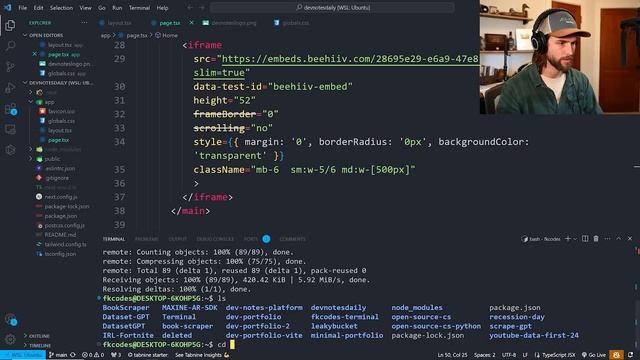Click the ports forwarded indicator
Viewport: 640px width, 360px height.
(x=116, y=355)
